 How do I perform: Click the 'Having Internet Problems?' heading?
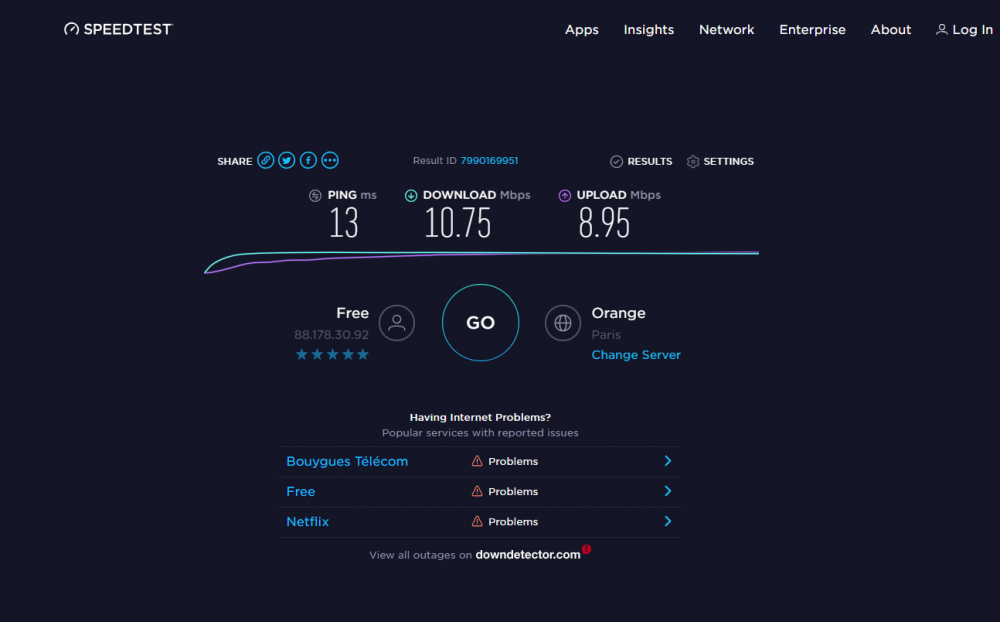(x=480, y=417)
